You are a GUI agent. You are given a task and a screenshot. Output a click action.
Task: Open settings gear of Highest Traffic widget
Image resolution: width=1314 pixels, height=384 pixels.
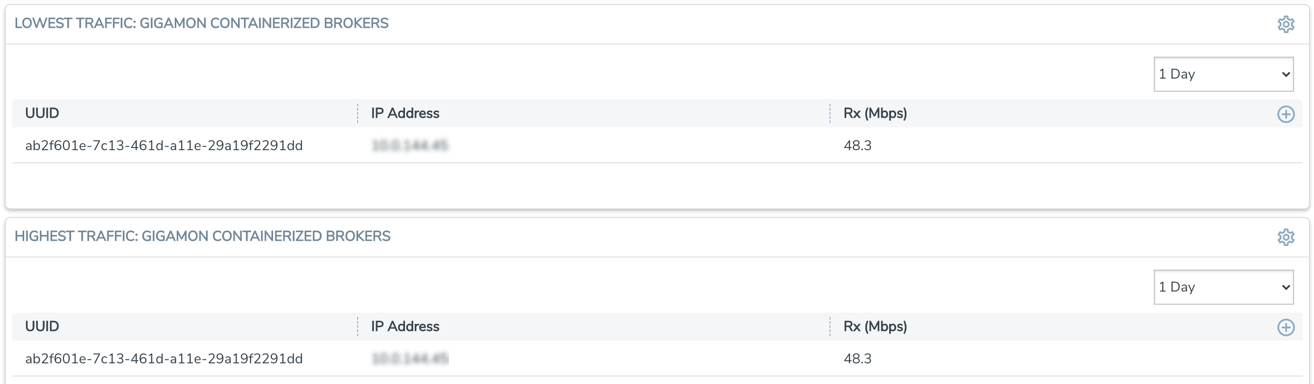click(1286, 237)
